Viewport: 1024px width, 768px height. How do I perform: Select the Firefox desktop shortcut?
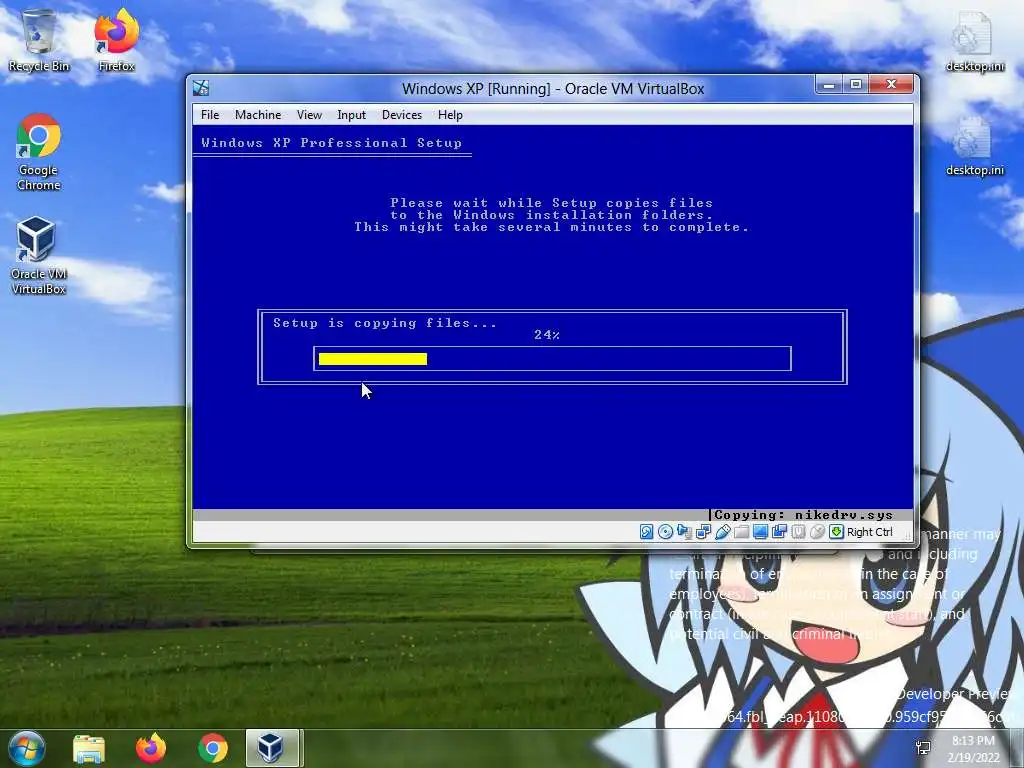coord(116,40)
